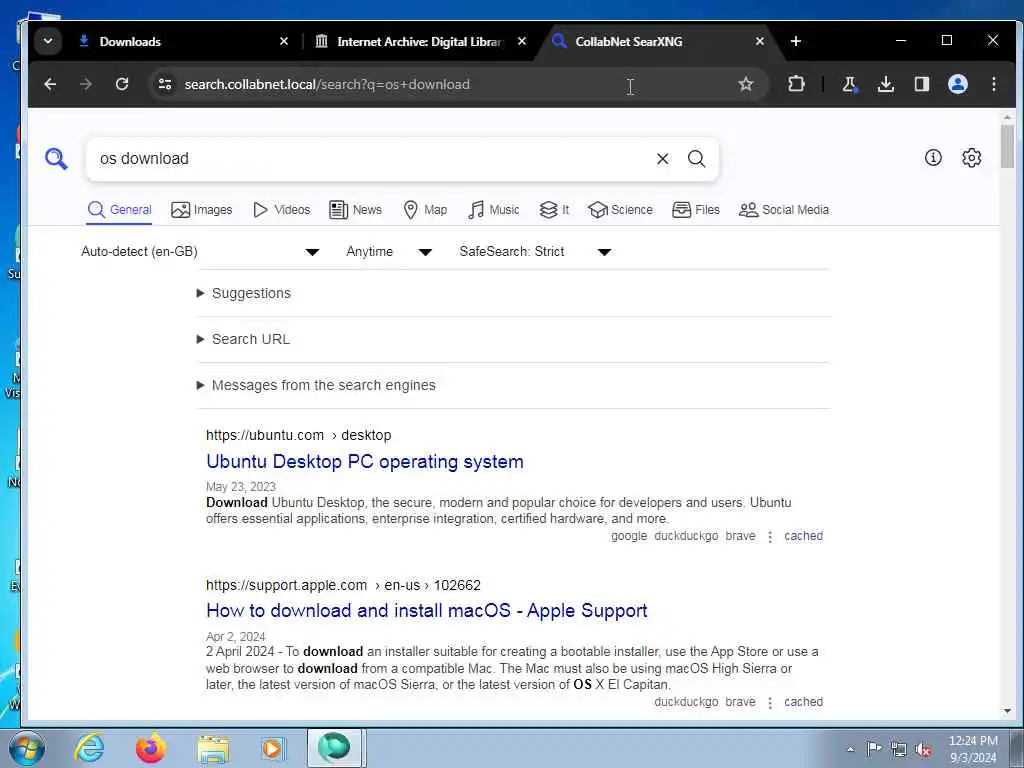Close the Downloads tab
The image size is (1024, 768).
[283, 41]
